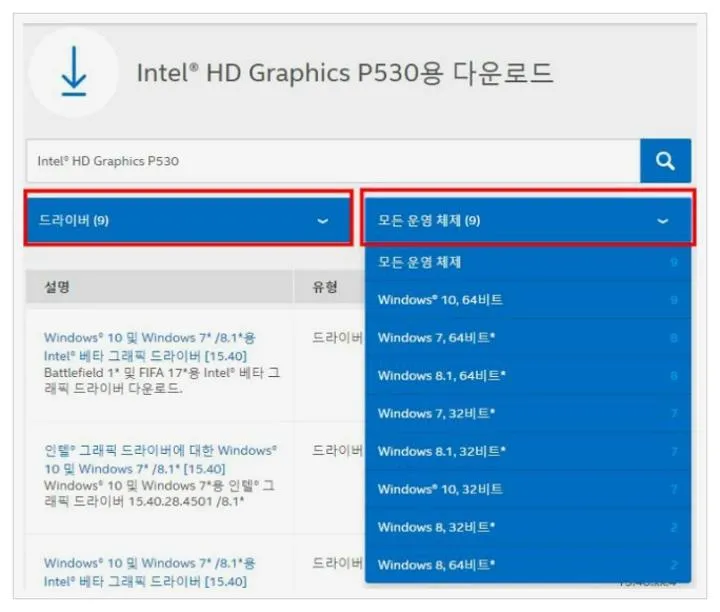Select 모든 운영 체제 option in list
The height and width of the screenshot is (612, 720).
point(528,262)
